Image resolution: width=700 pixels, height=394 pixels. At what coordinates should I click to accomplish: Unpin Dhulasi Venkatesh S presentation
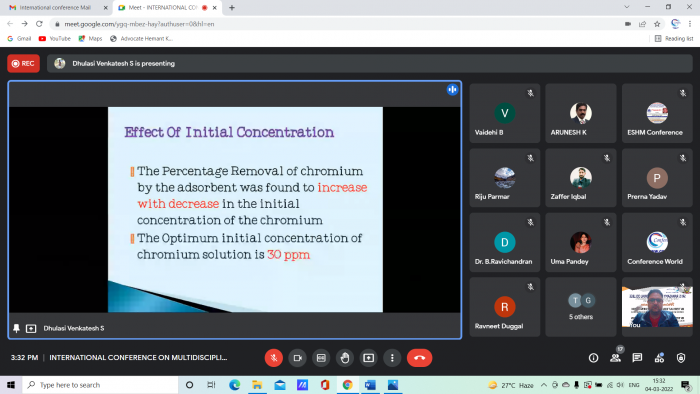click(x=17, y=328)
